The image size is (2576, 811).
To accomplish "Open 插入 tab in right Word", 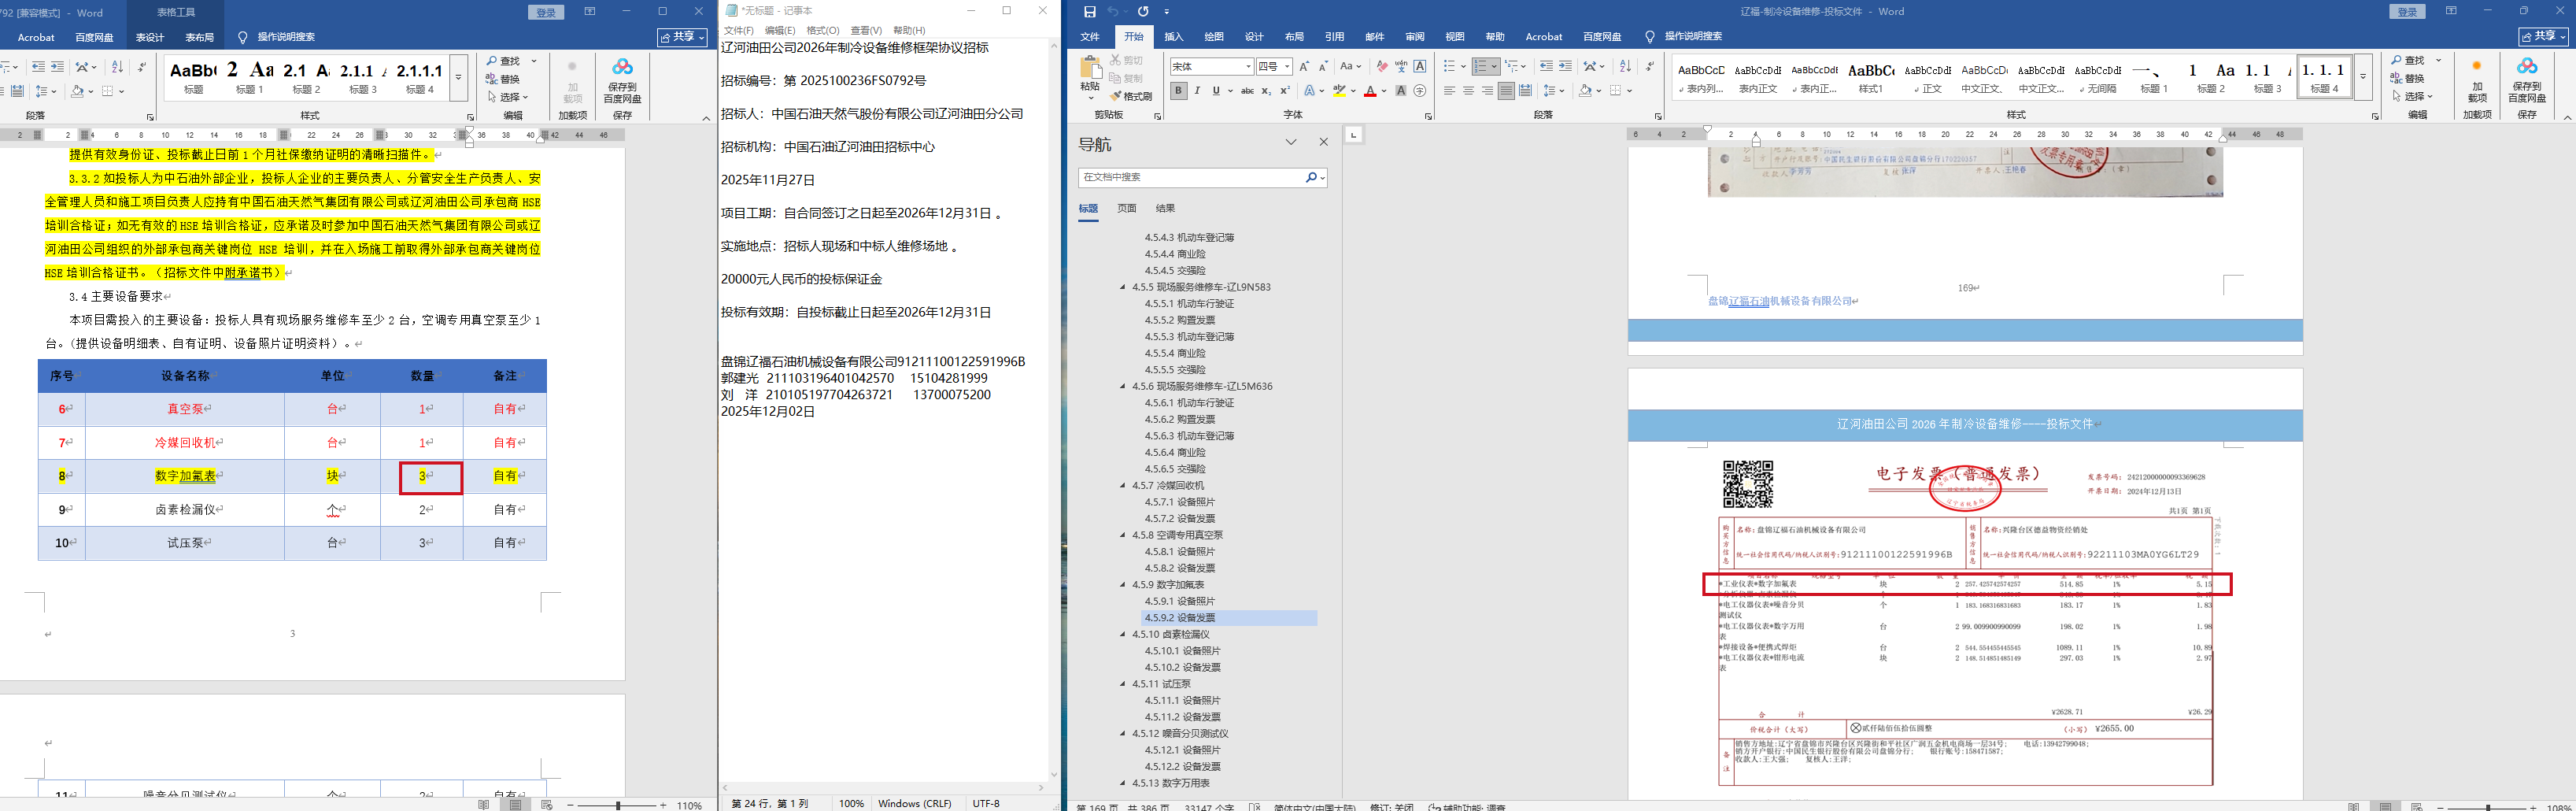I will pos(1174,37).
